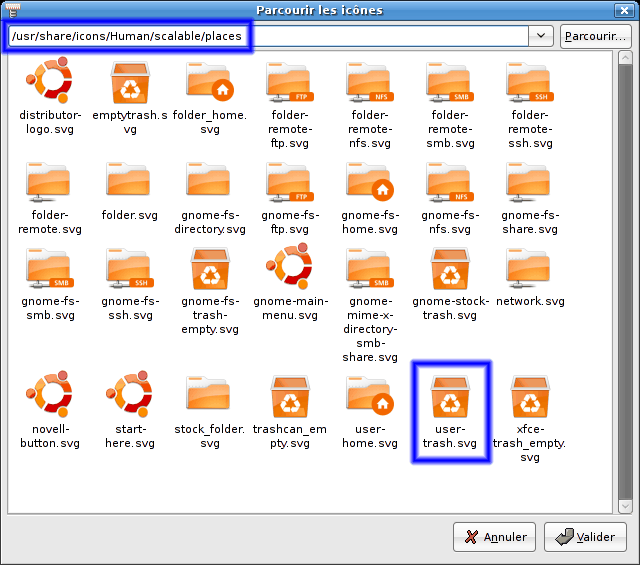The width and height of the screenshot is (640, 565).
Task: Pick the gnome-mime-x-directory-smb-share.svg icon
Action: point(370,268)
